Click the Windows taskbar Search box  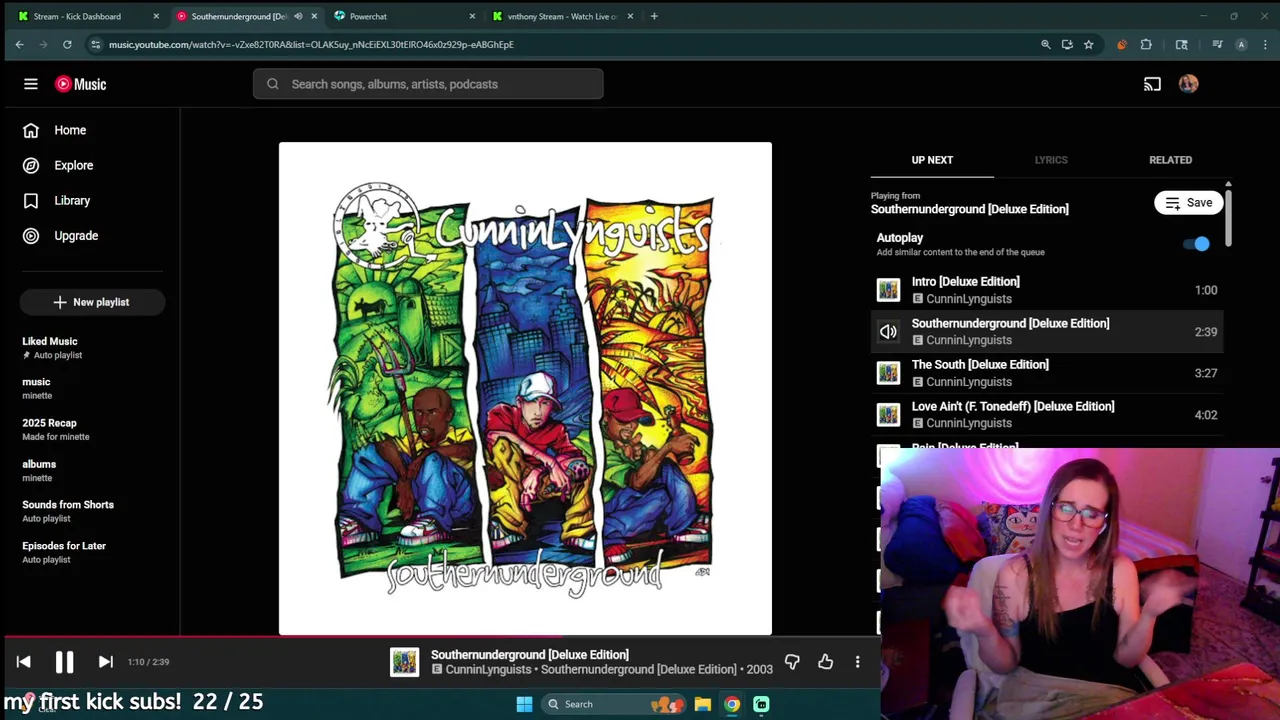pos(612,704)
